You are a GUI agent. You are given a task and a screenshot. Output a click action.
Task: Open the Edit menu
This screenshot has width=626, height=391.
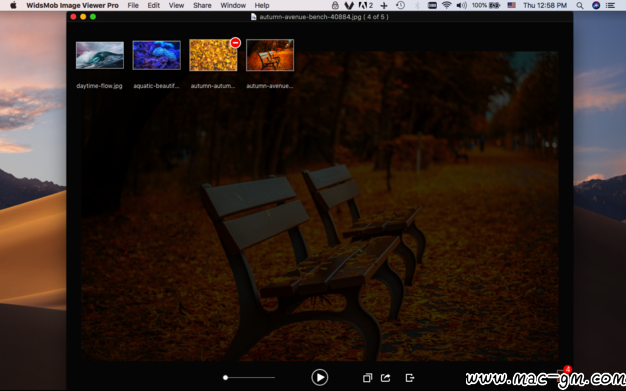coord(154,5)
